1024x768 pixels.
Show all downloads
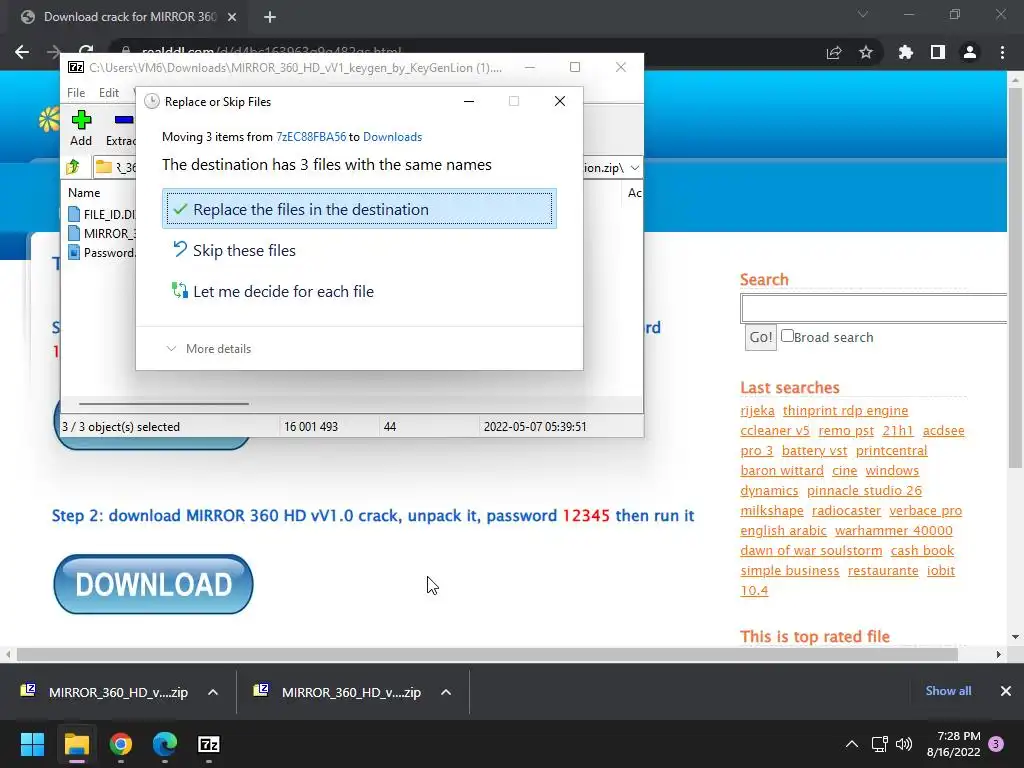tap(948, 691)
